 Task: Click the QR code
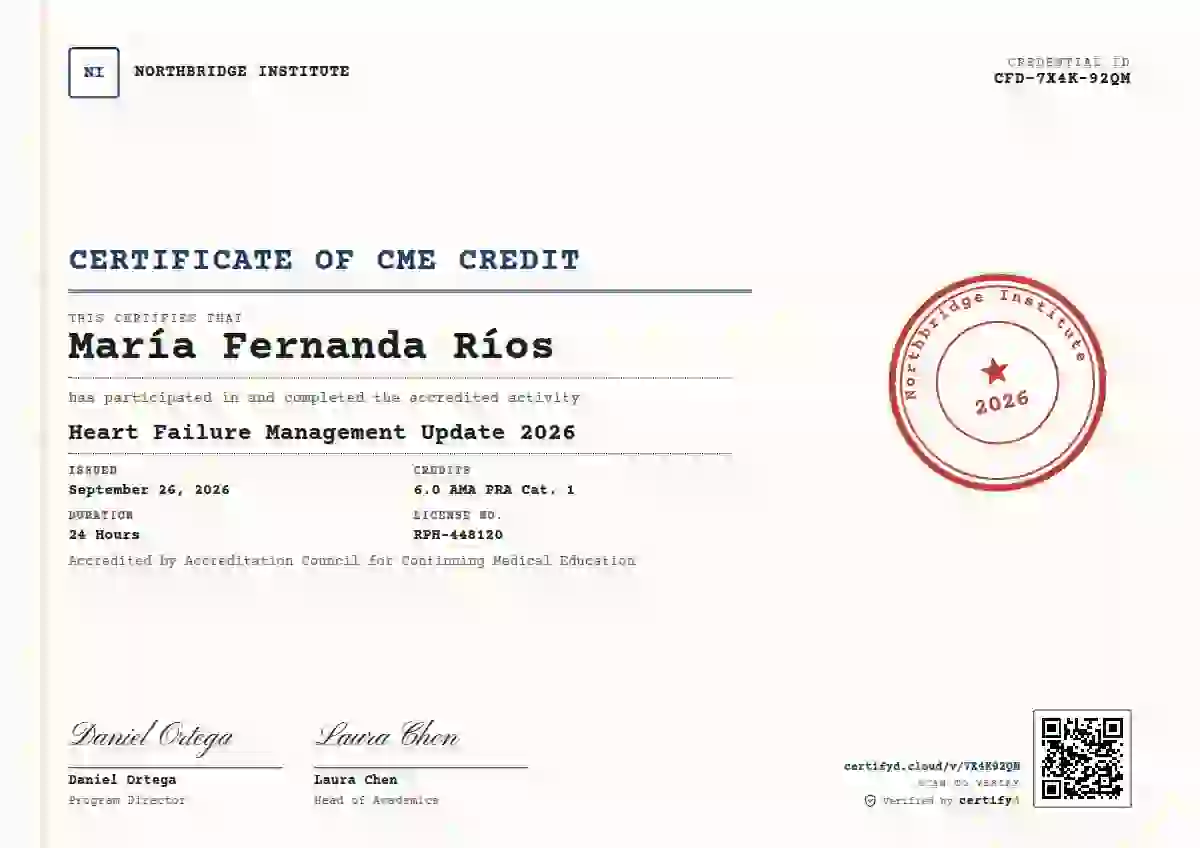coord(1082,758)
